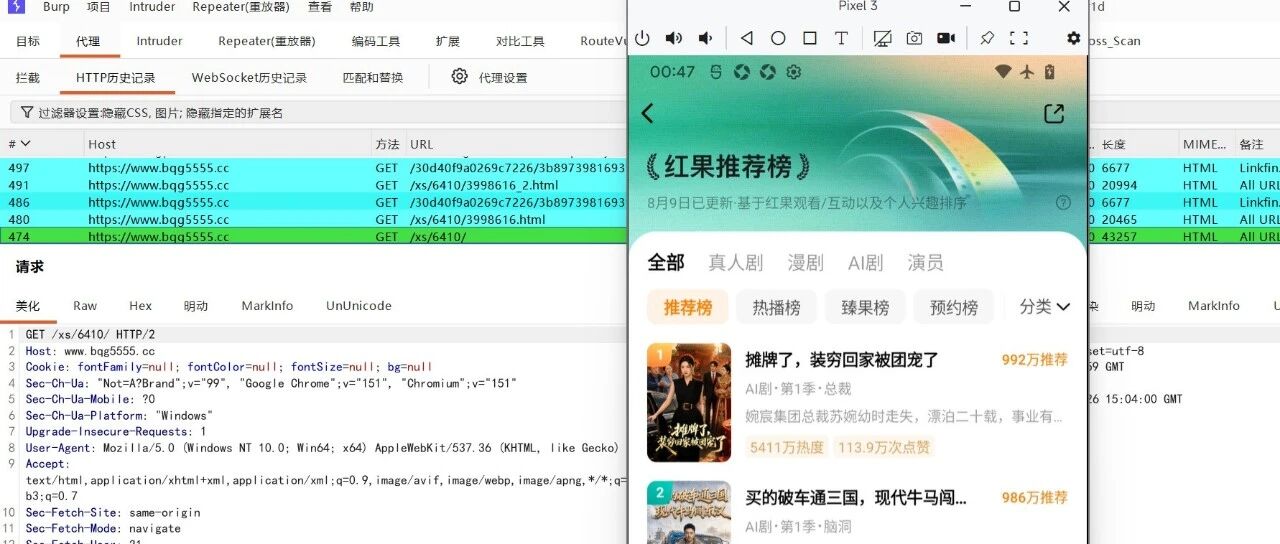
Task: Switch to the 目标 tab
Action: (x=28, y=41)
